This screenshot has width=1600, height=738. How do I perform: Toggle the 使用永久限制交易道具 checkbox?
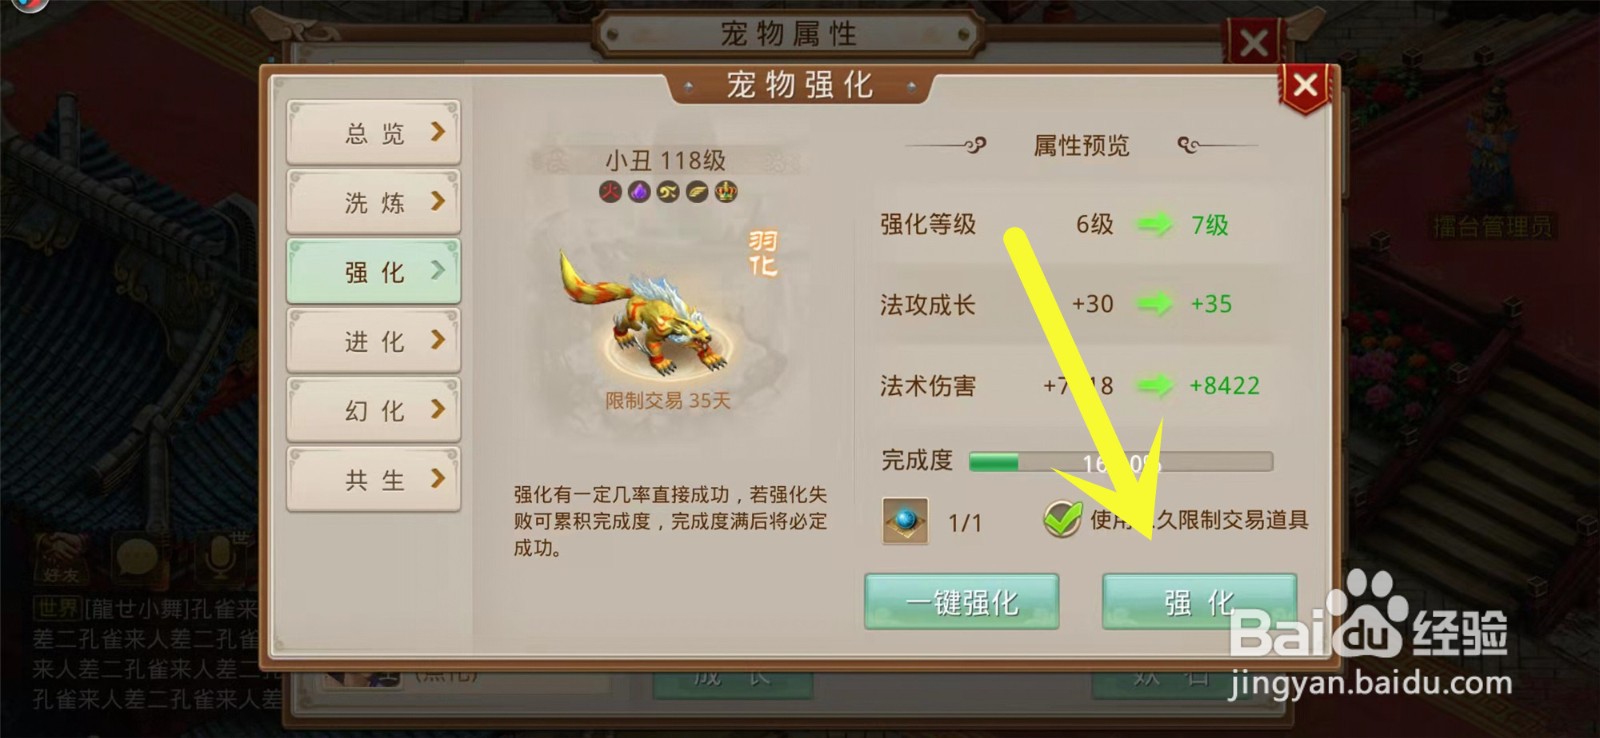point(1062,519)
